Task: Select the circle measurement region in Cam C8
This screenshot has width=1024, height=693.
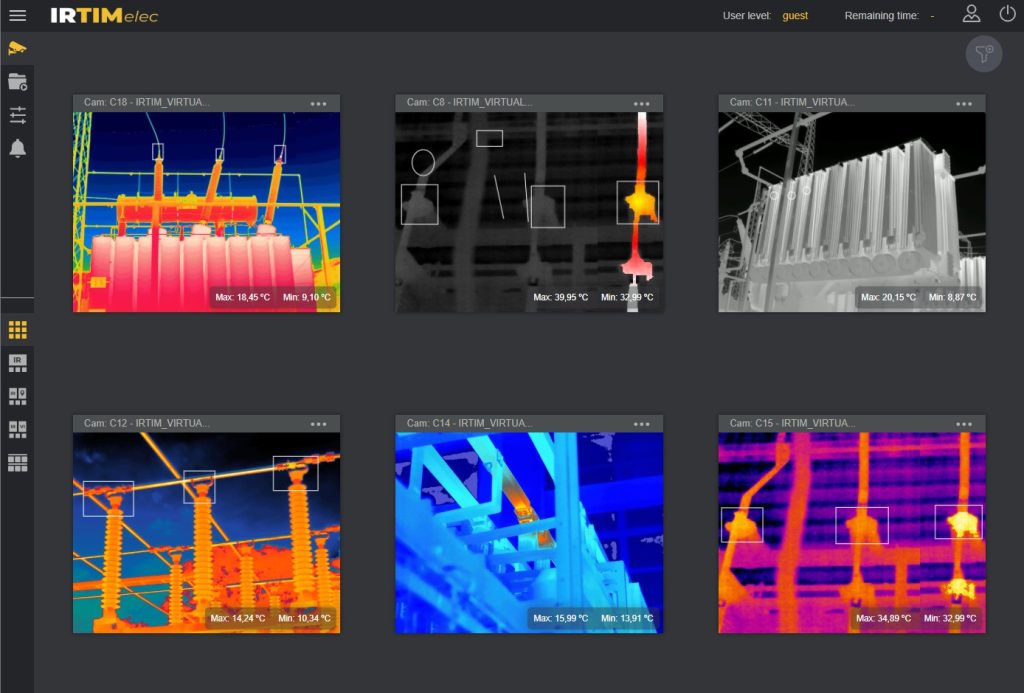Action: click(x=423, y=163)
